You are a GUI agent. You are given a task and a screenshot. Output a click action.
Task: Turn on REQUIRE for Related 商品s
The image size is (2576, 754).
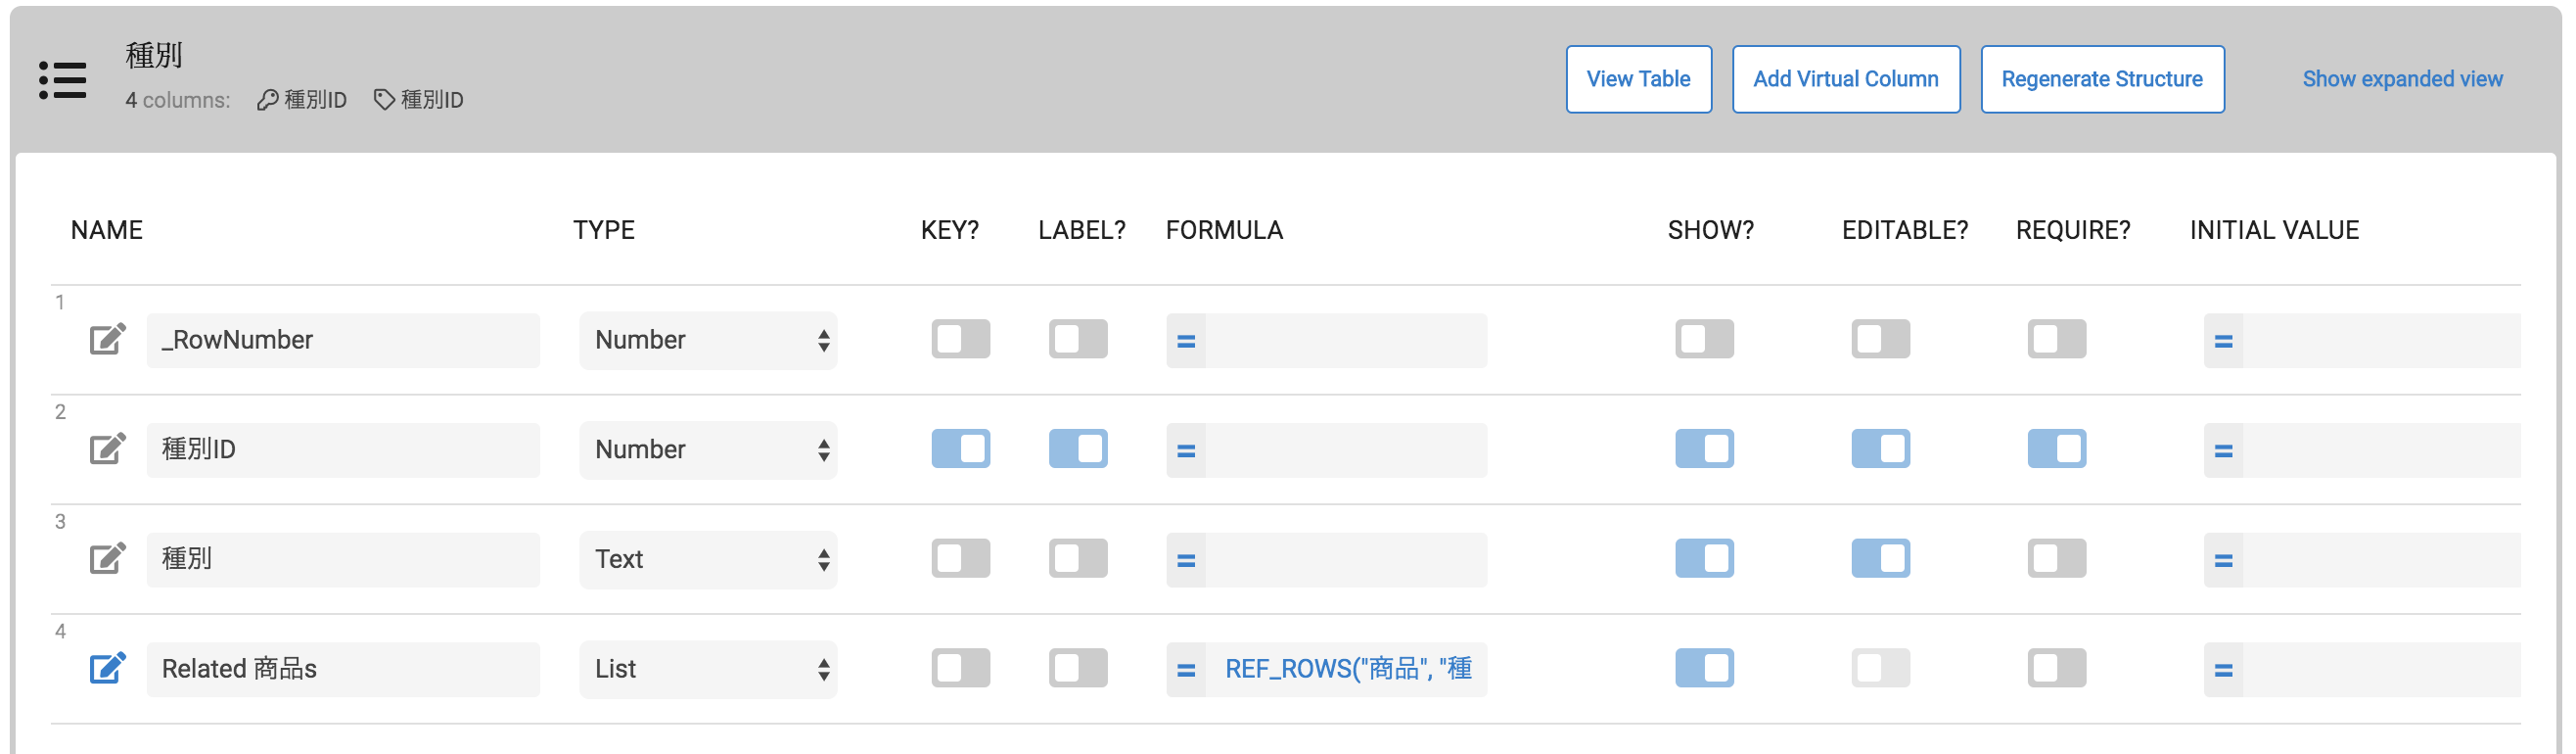2056,668
